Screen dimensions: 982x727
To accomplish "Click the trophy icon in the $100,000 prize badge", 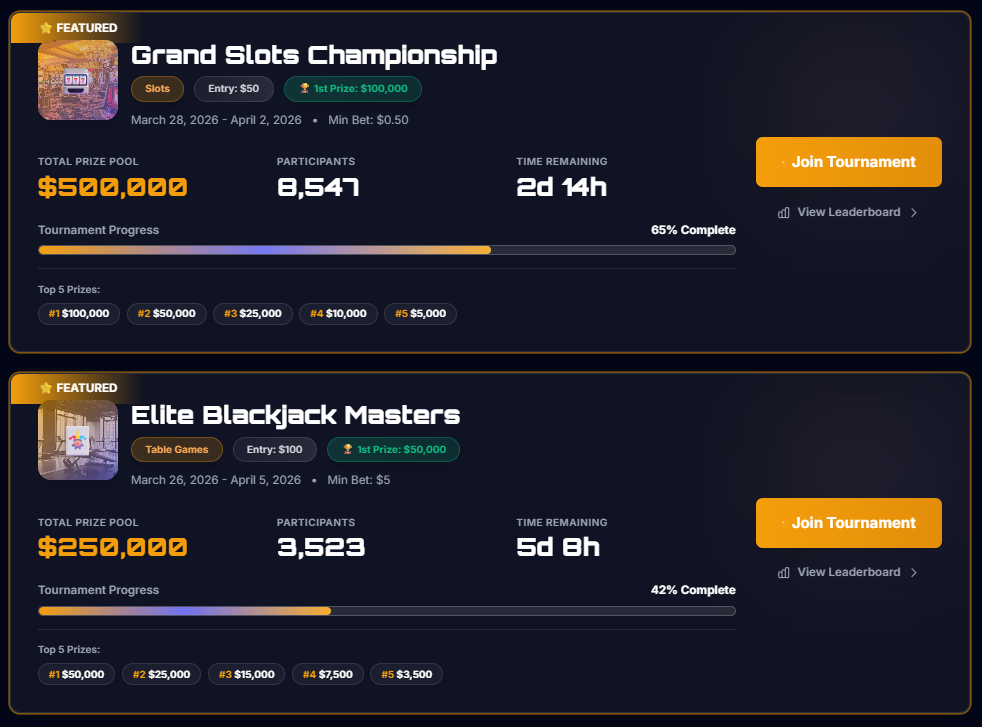I will pos(304,88).
